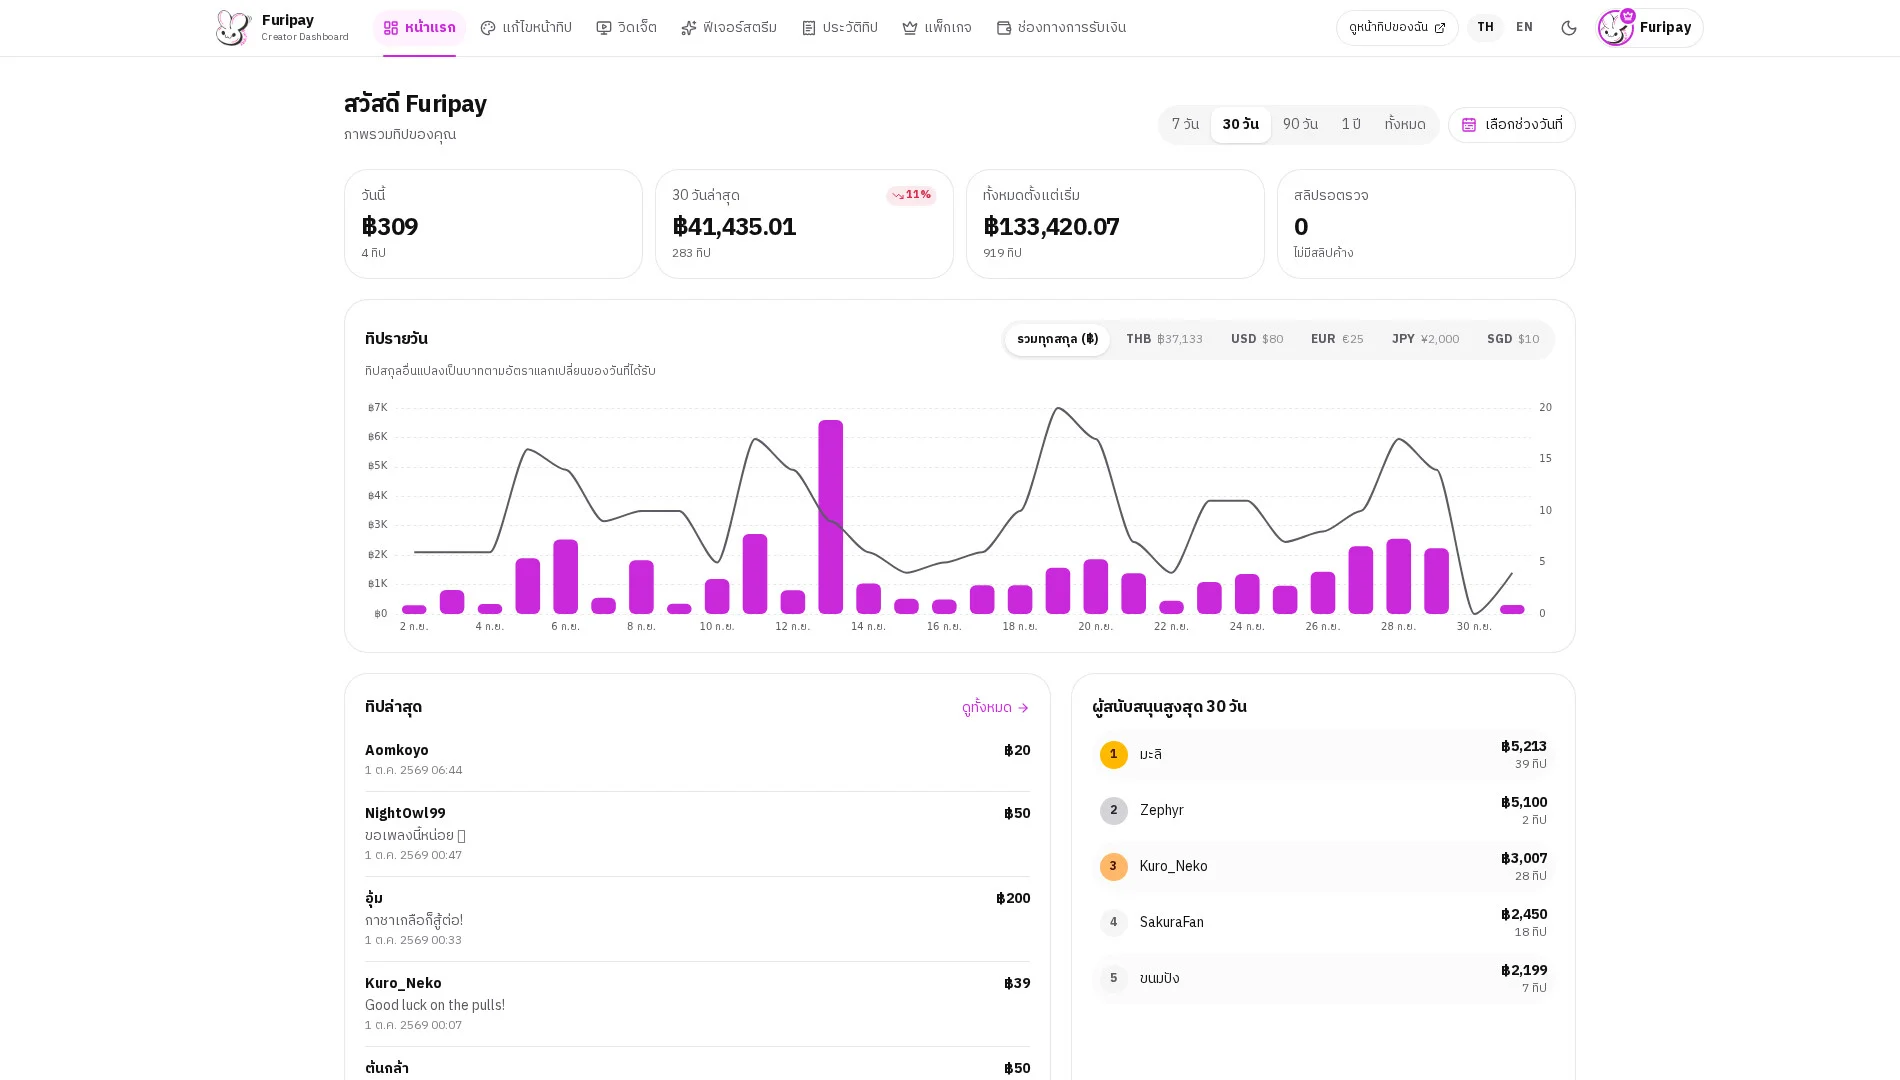
Task: Switch language to EN
Action: pos(1524,28)
